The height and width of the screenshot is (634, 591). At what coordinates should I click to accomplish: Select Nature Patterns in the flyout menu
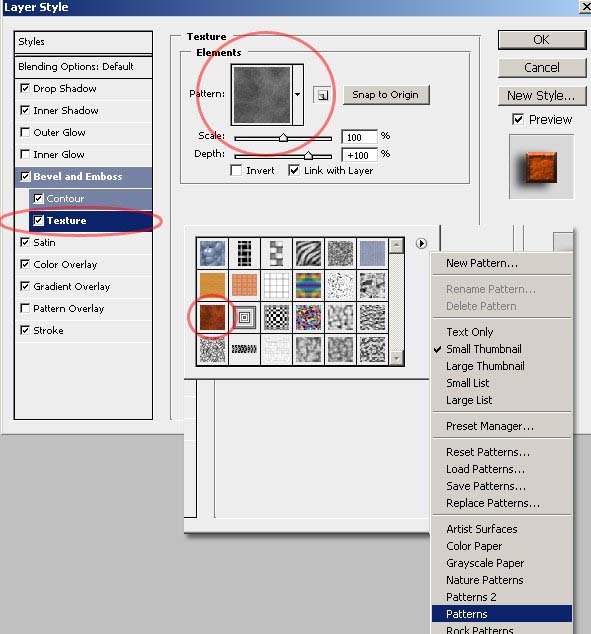coord(485,580)
